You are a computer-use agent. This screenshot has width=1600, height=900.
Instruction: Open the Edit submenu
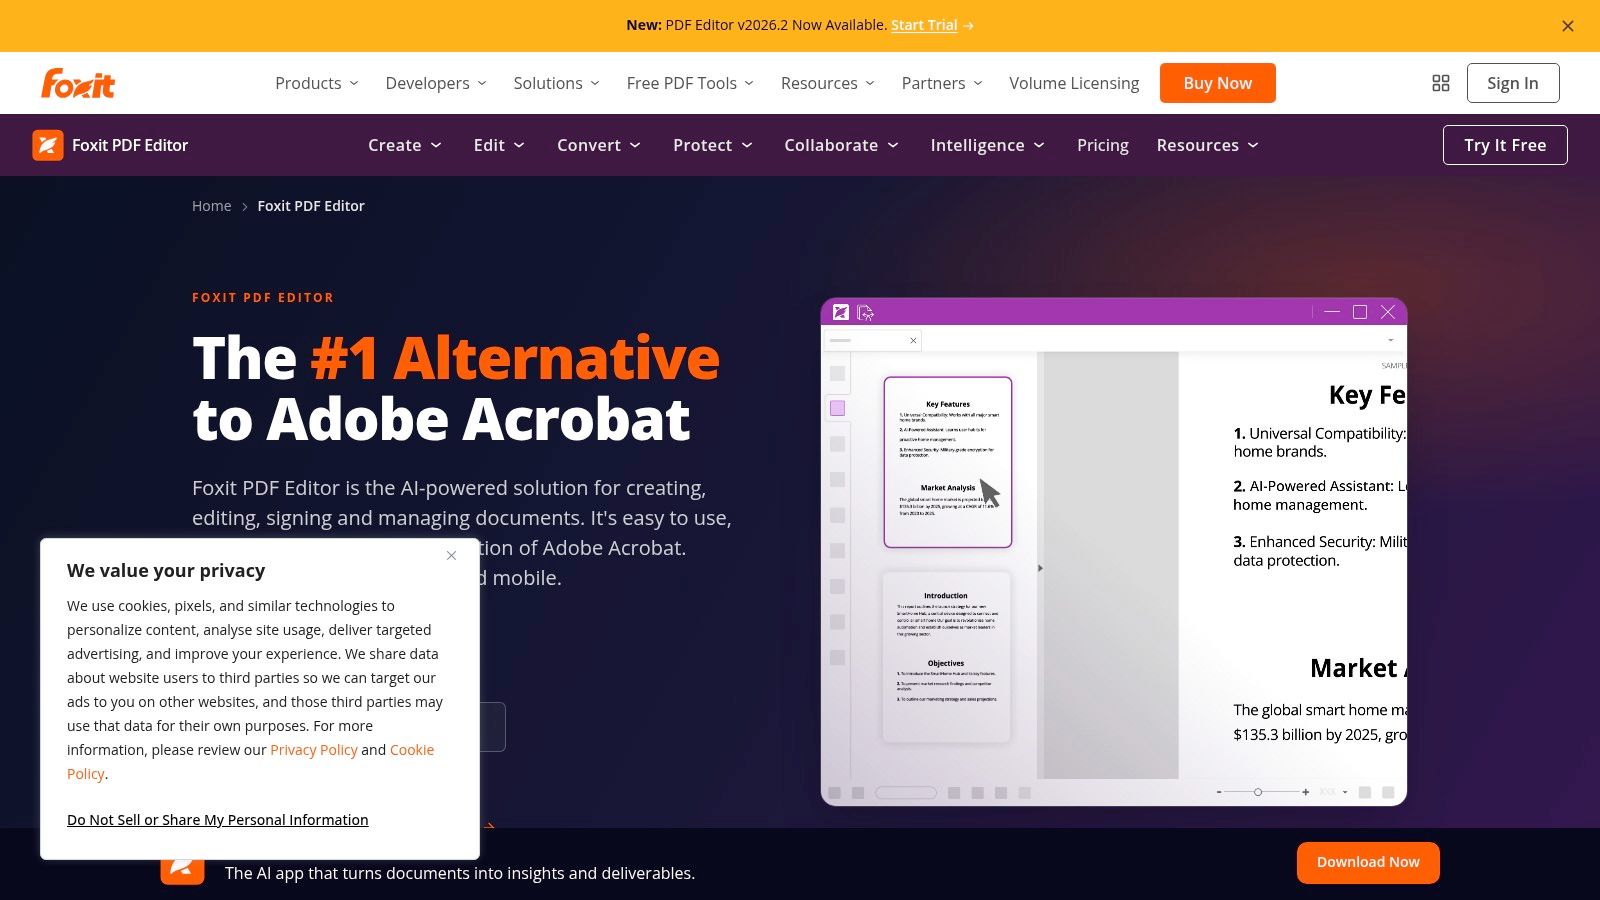[x=499, y=145]
